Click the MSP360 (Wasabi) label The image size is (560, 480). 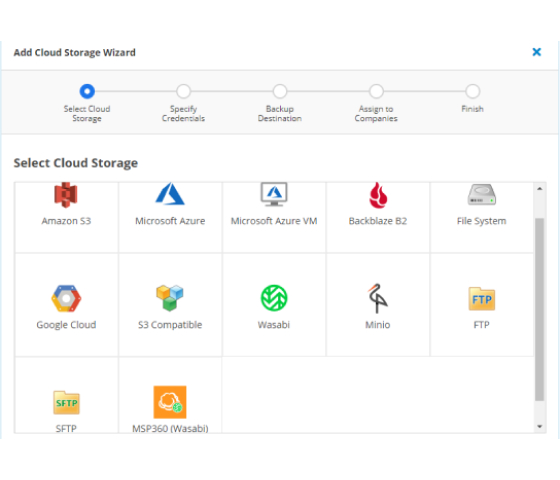pos(170,428)
